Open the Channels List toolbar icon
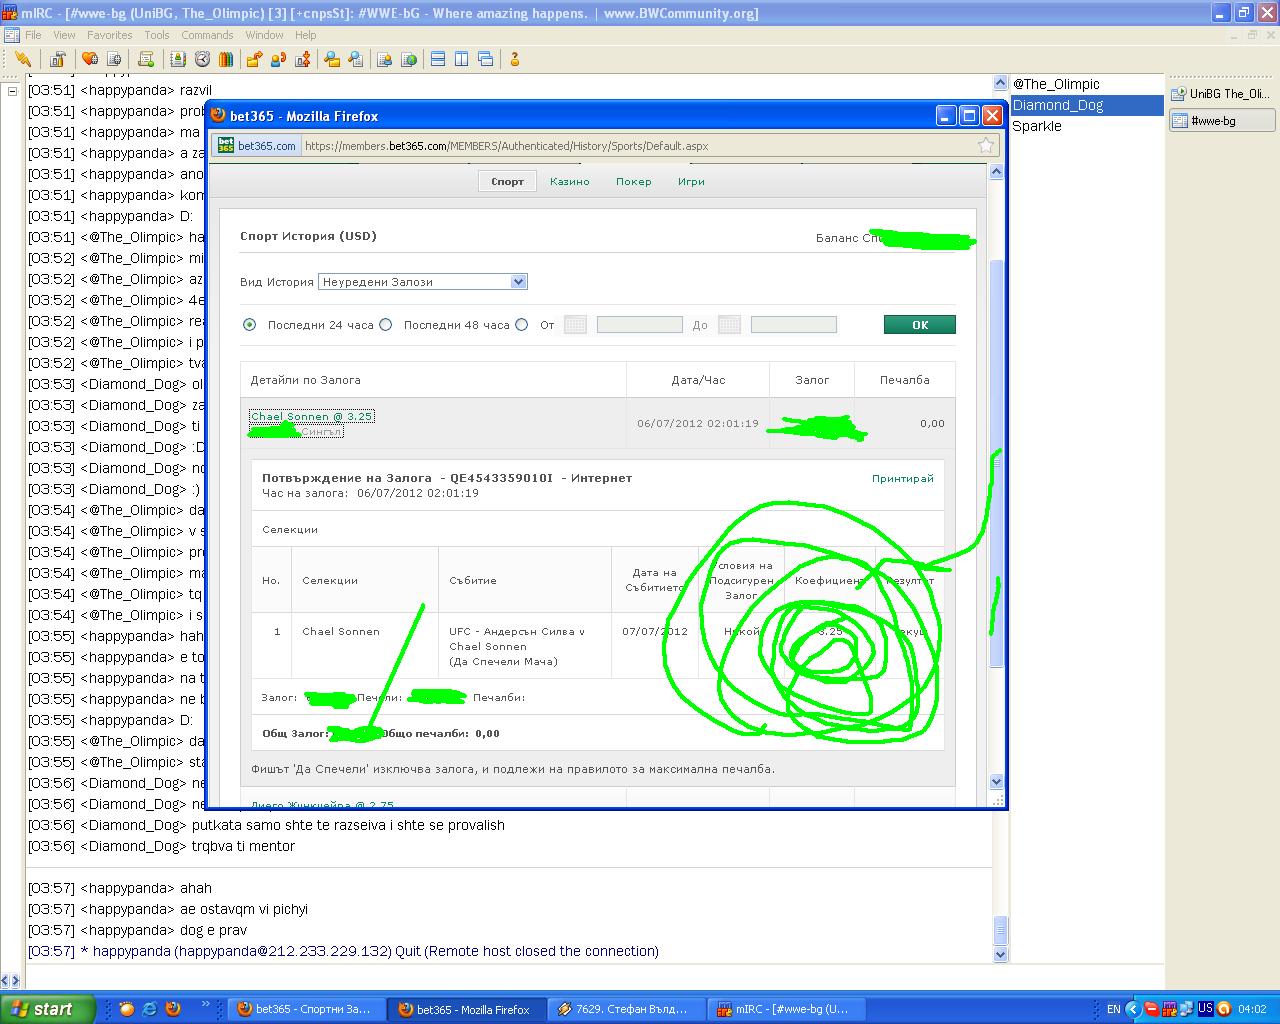The image size is (1280, 1024). coord(114,59)
